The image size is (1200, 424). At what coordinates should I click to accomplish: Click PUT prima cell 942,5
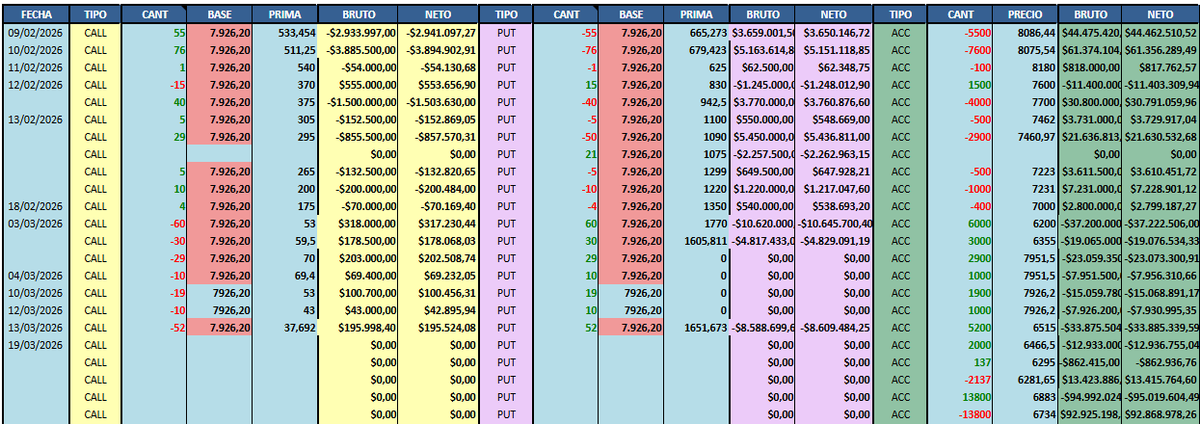[696, 102]
